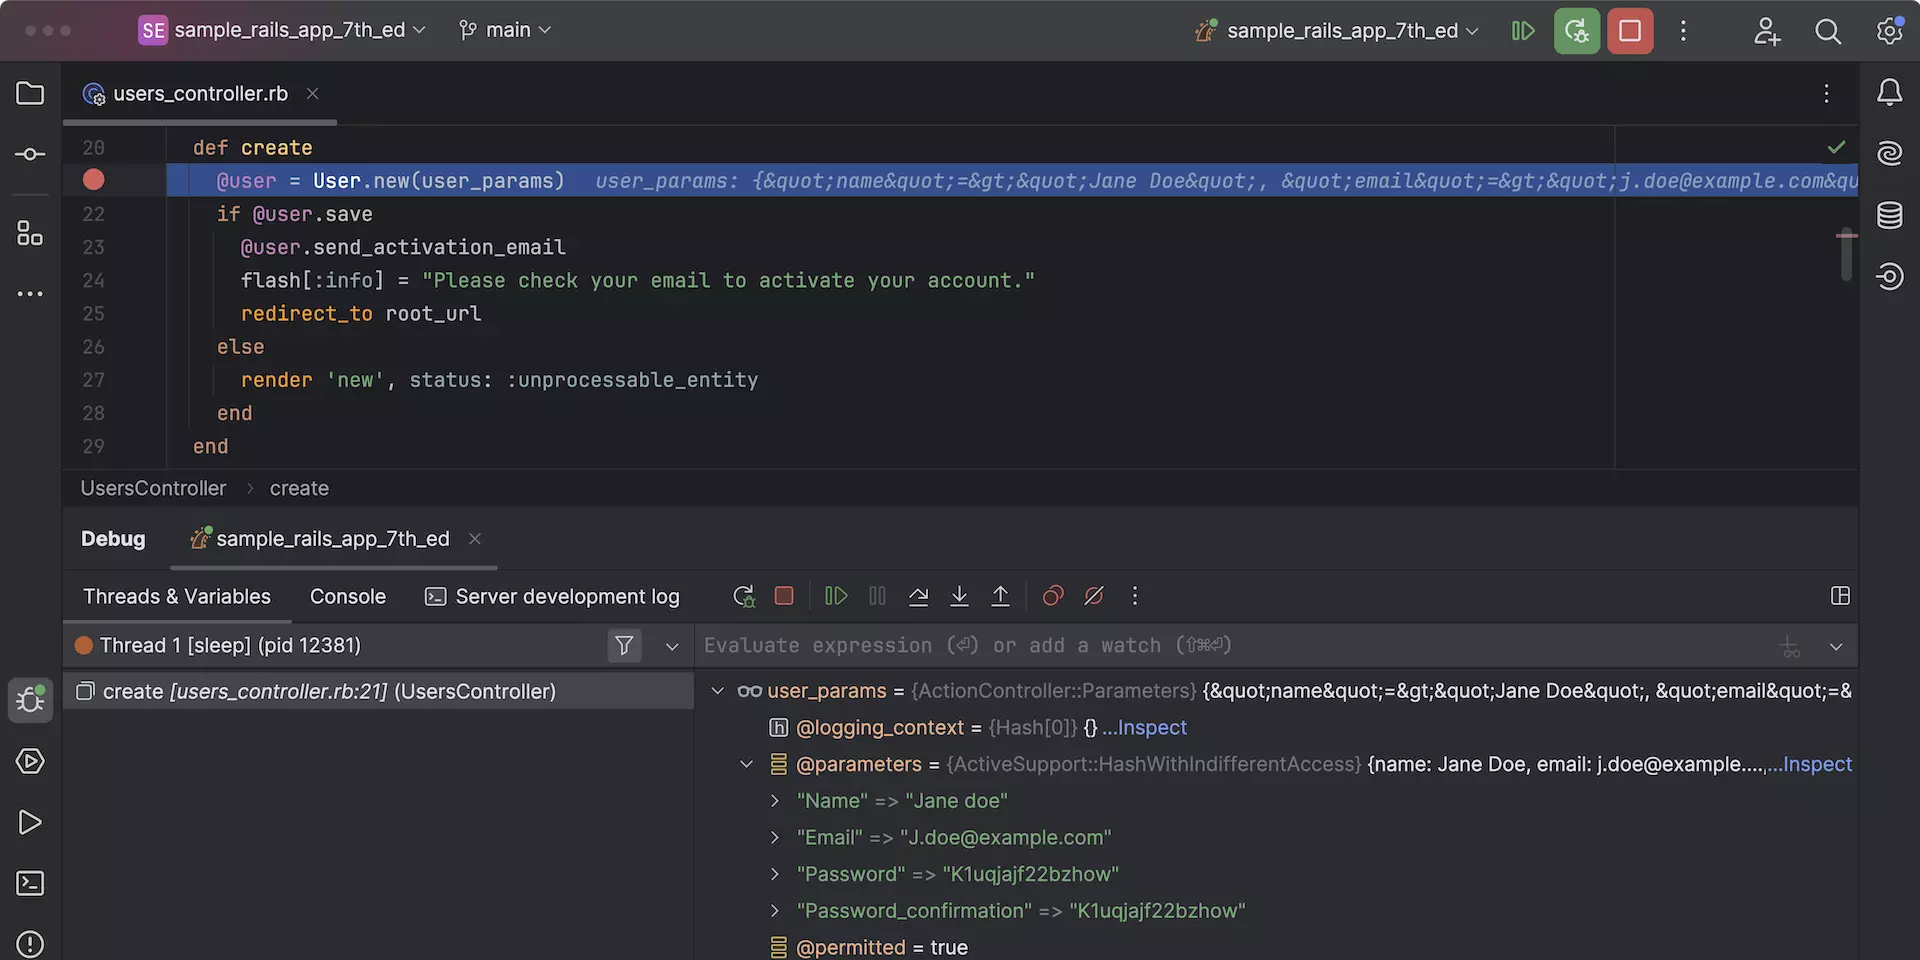This screenshot has width=1920, height=960.
Task: Open the Terminal tool window
Action: point(30,883)
